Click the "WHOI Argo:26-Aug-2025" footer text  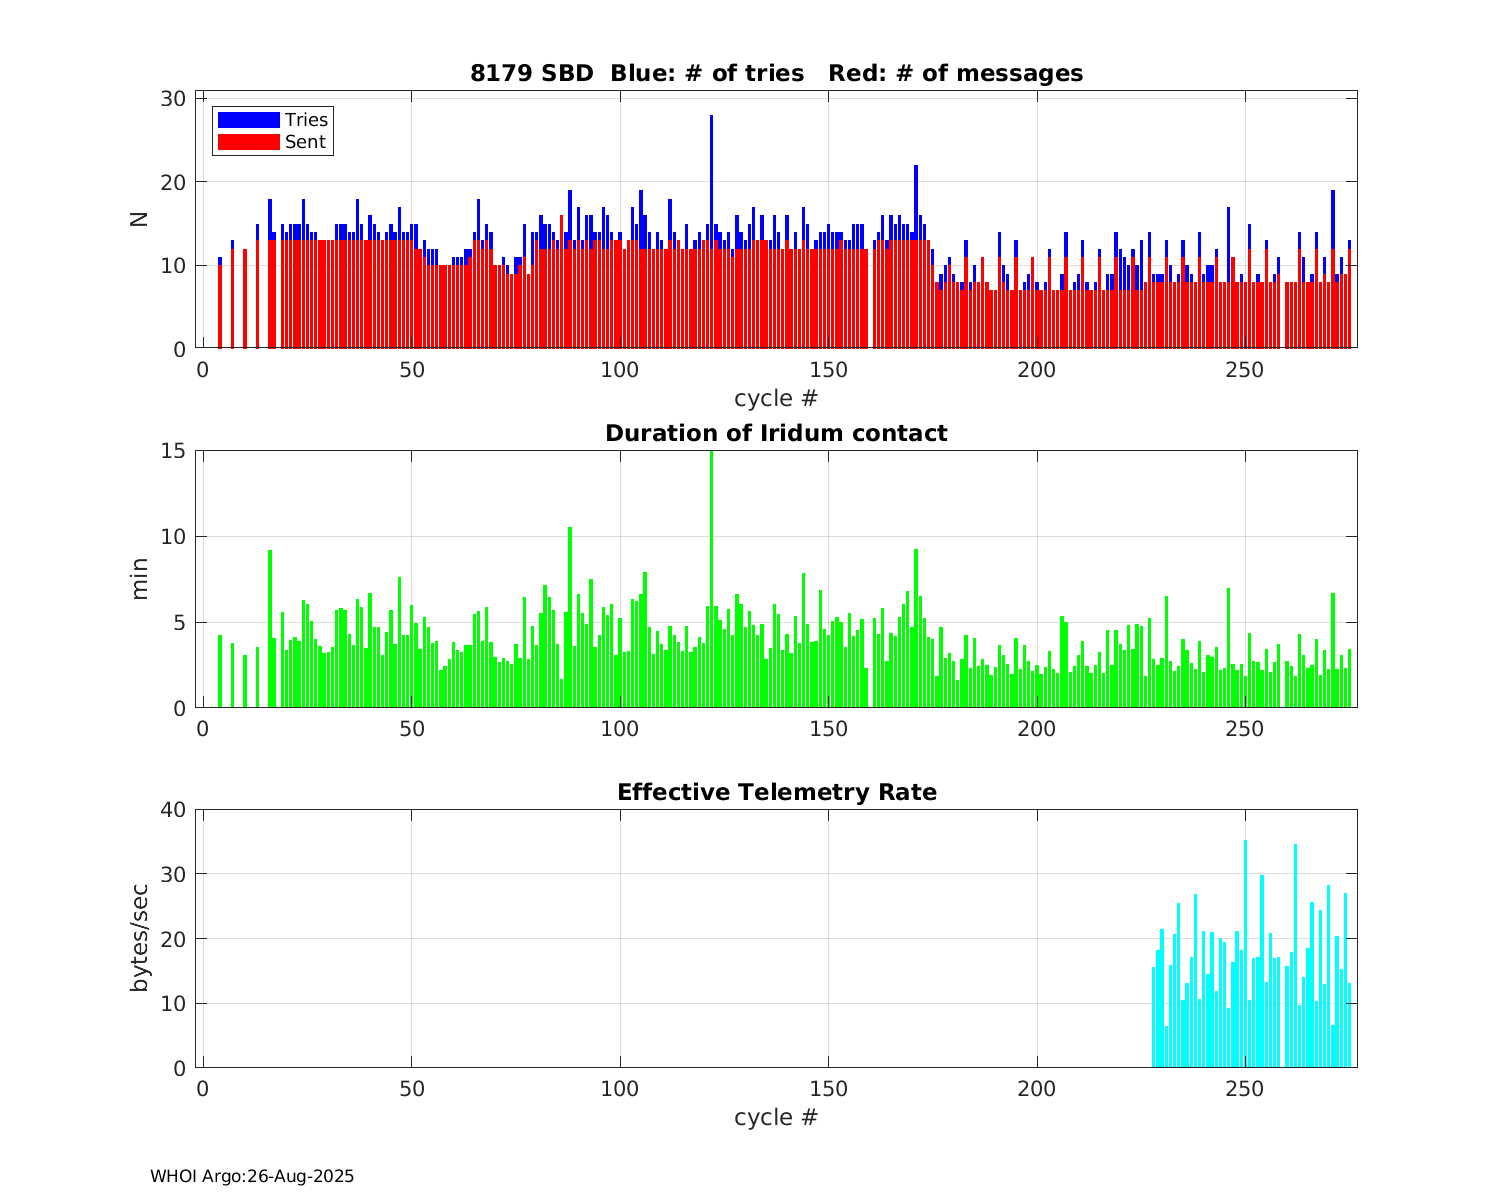(x=252, y=1176)
